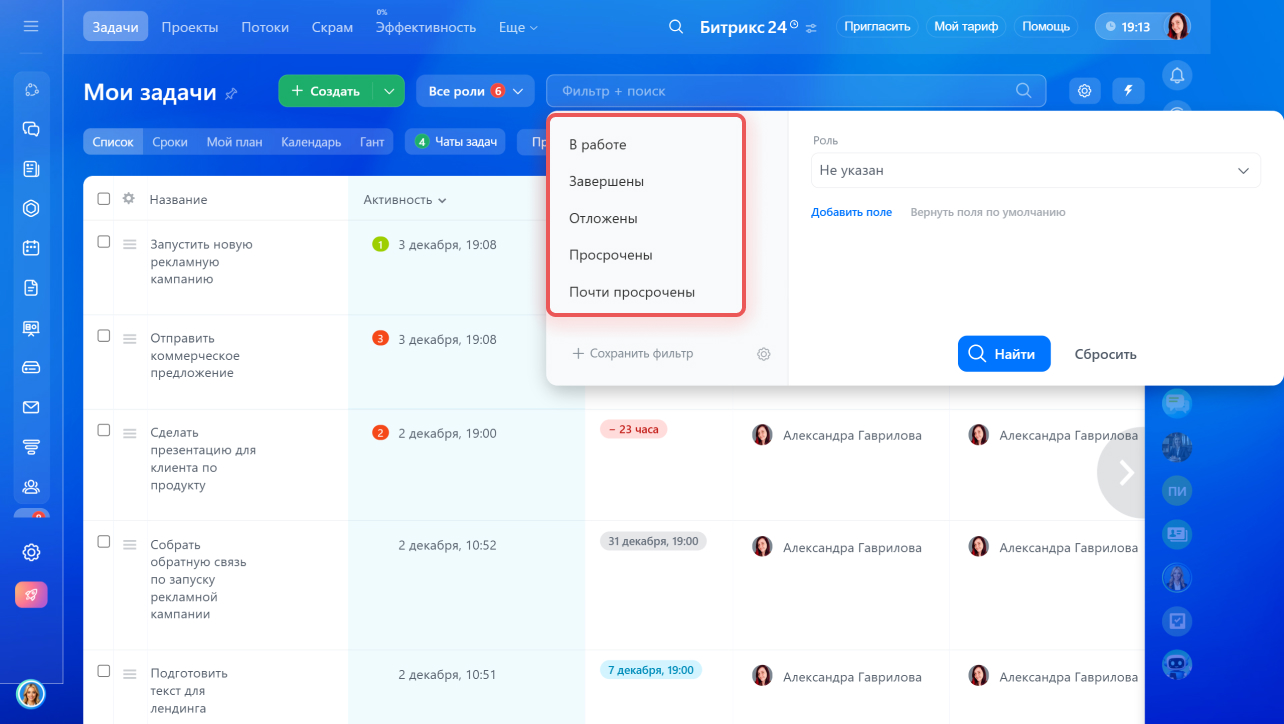The image size is (1284, 724).
Task: Click the notifications bell icon
Action: pos(1177,75)
